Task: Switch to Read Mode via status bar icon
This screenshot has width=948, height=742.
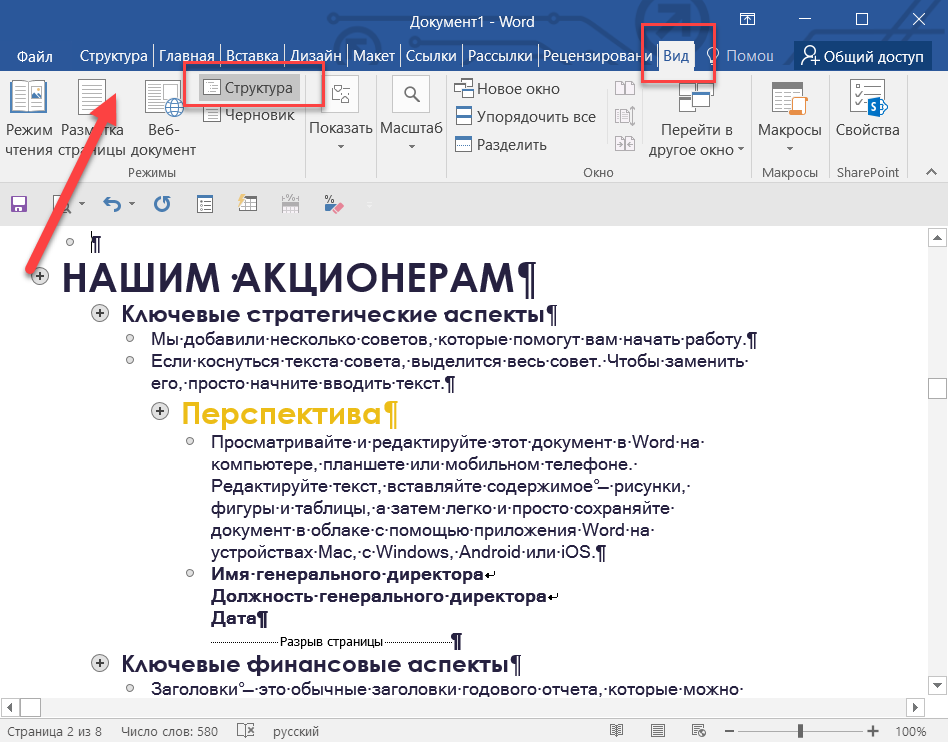Action: [616, 731]
